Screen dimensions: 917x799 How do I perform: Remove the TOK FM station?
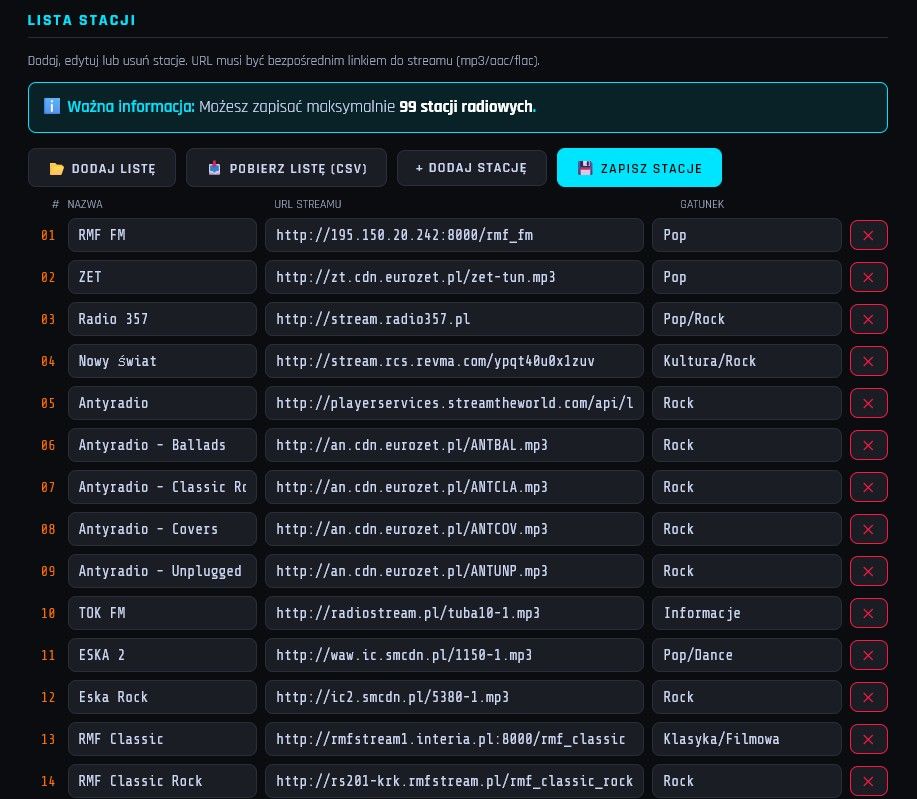click(x=868, y=614)
